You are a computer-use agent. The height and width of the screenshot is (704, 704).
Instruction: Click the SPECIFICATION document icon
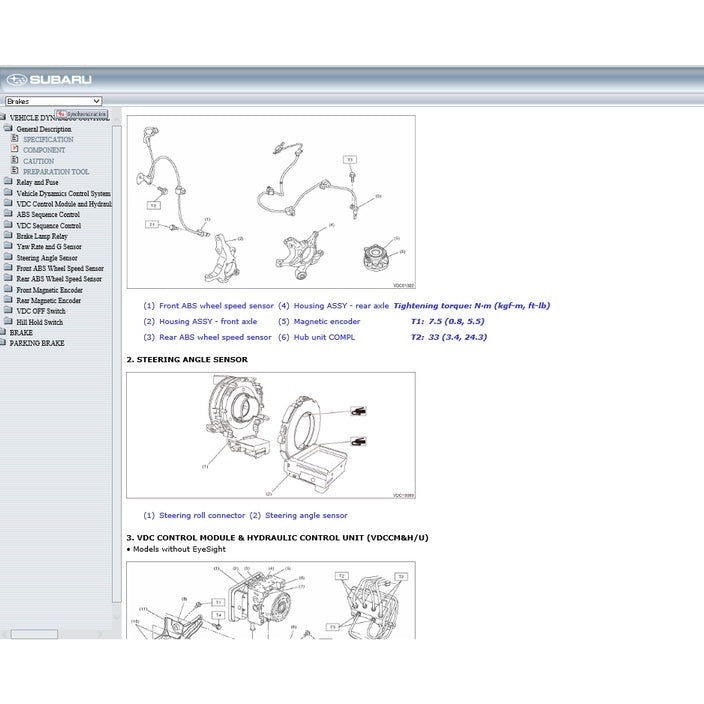(x=15, y=139)
